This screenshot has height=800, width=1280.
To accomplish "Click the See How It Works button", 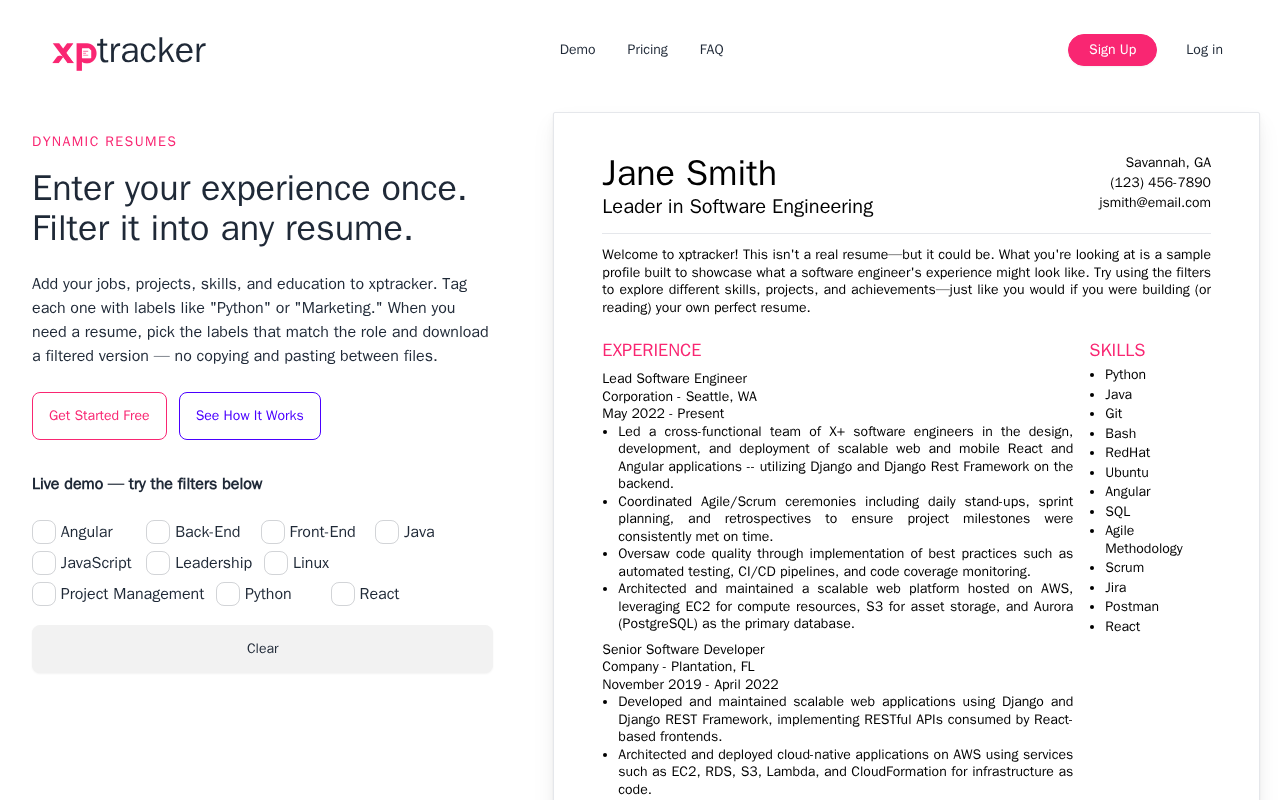I will [x=250, y=416].
